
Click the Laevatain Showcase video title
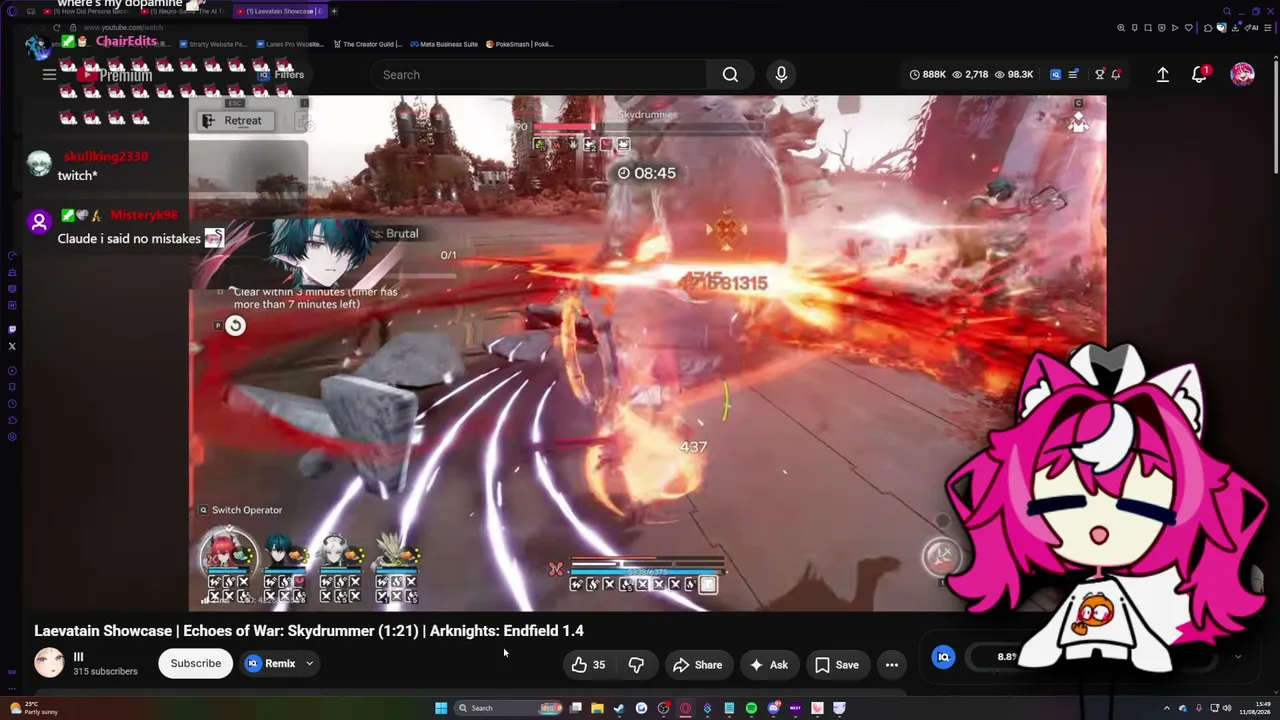[309, 631]
